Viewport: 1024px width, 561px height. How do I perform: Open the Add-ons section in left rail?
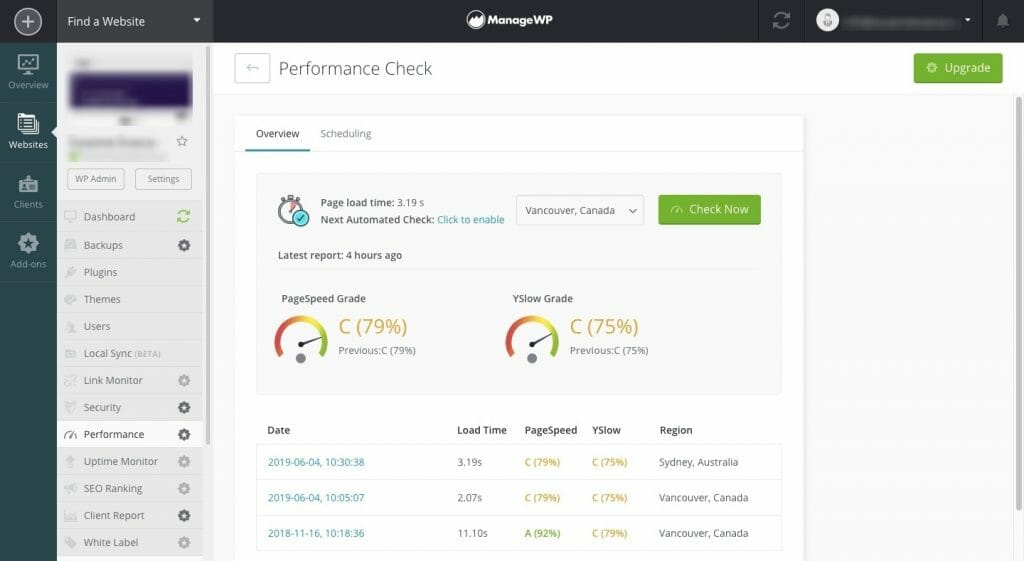tap(28, 251)
